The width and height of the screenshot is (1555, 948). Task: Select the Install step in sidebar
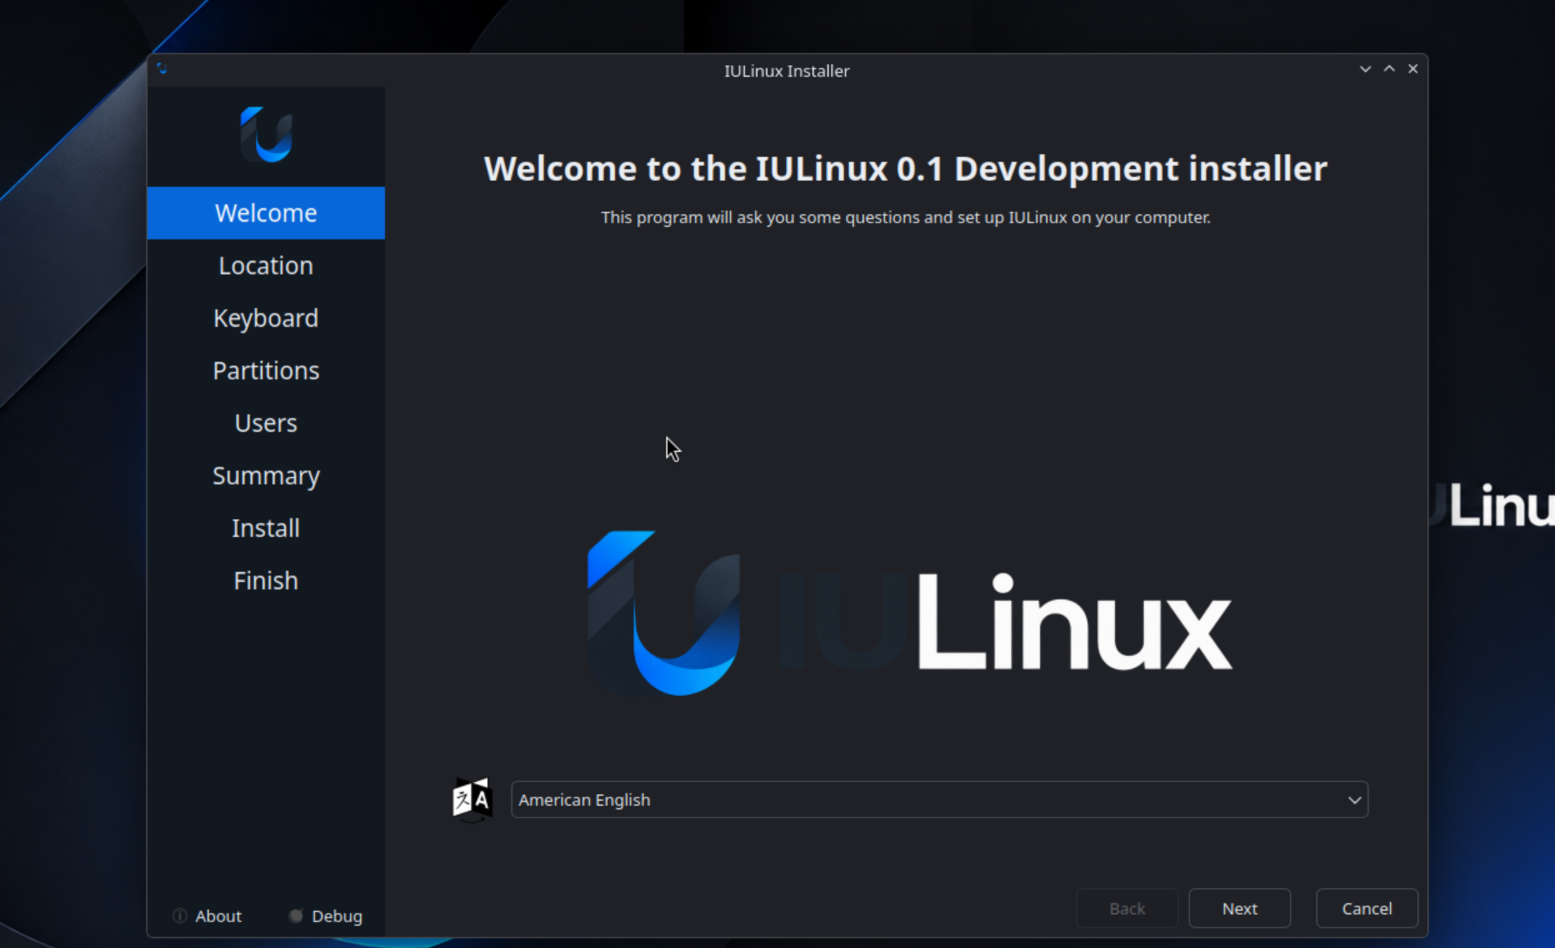point(266,528)
